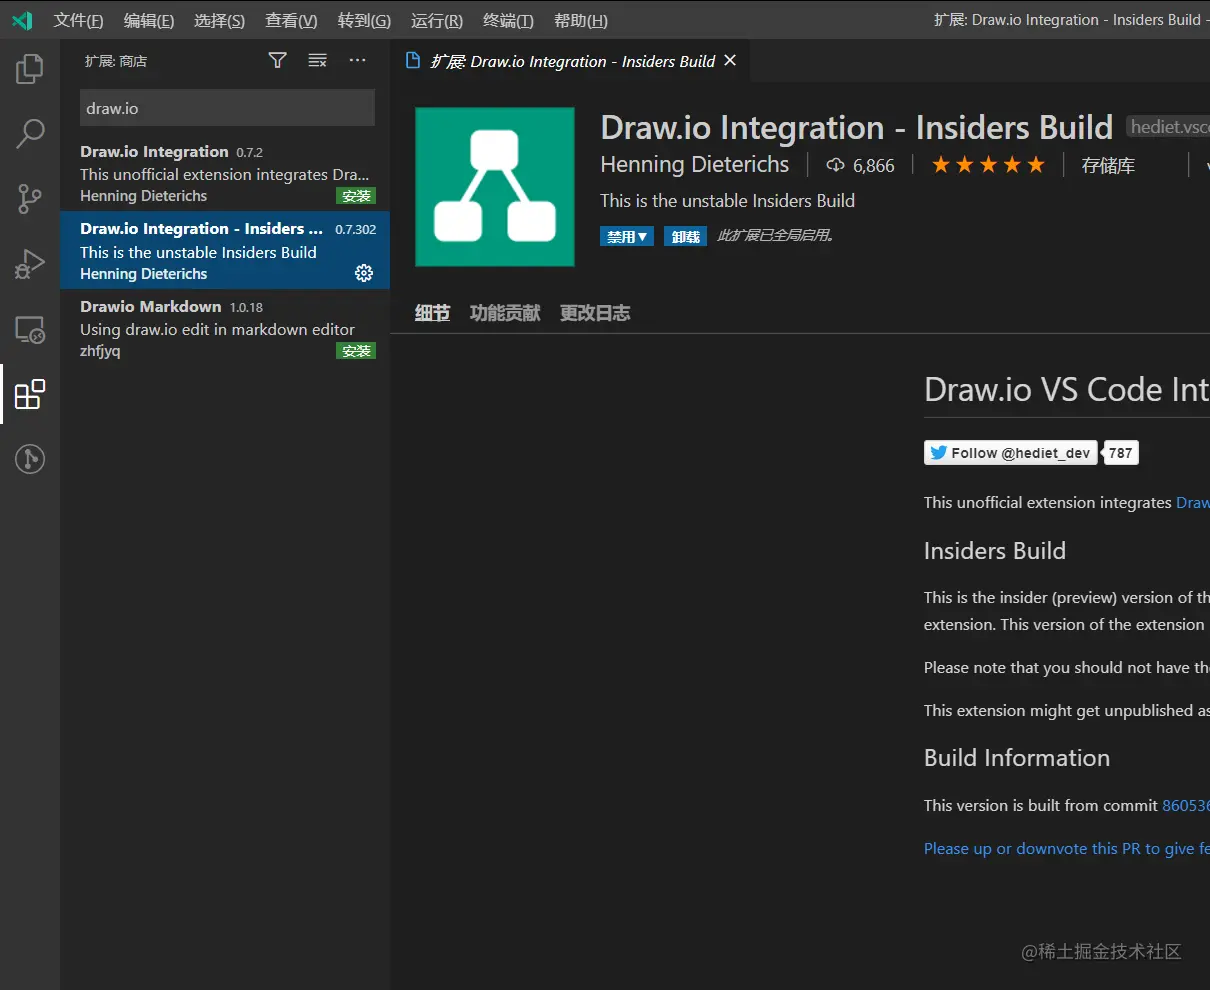The width and height of the screenshot is (1210, 990).
Task: Open the 存储库 repository link
Action: (1108, 166)
